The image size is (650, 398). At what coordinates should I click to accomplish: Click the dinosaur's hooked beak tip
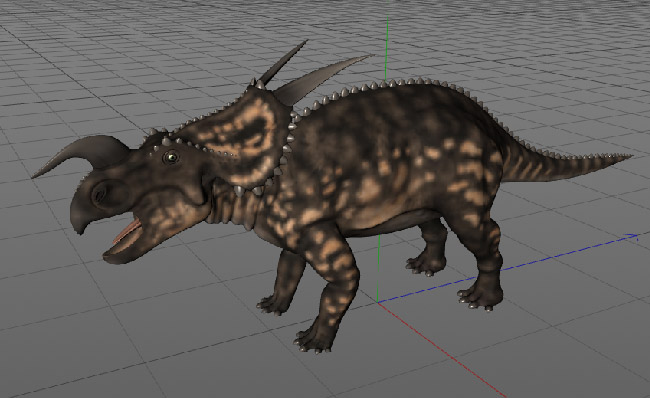click(x=79, y=229)
